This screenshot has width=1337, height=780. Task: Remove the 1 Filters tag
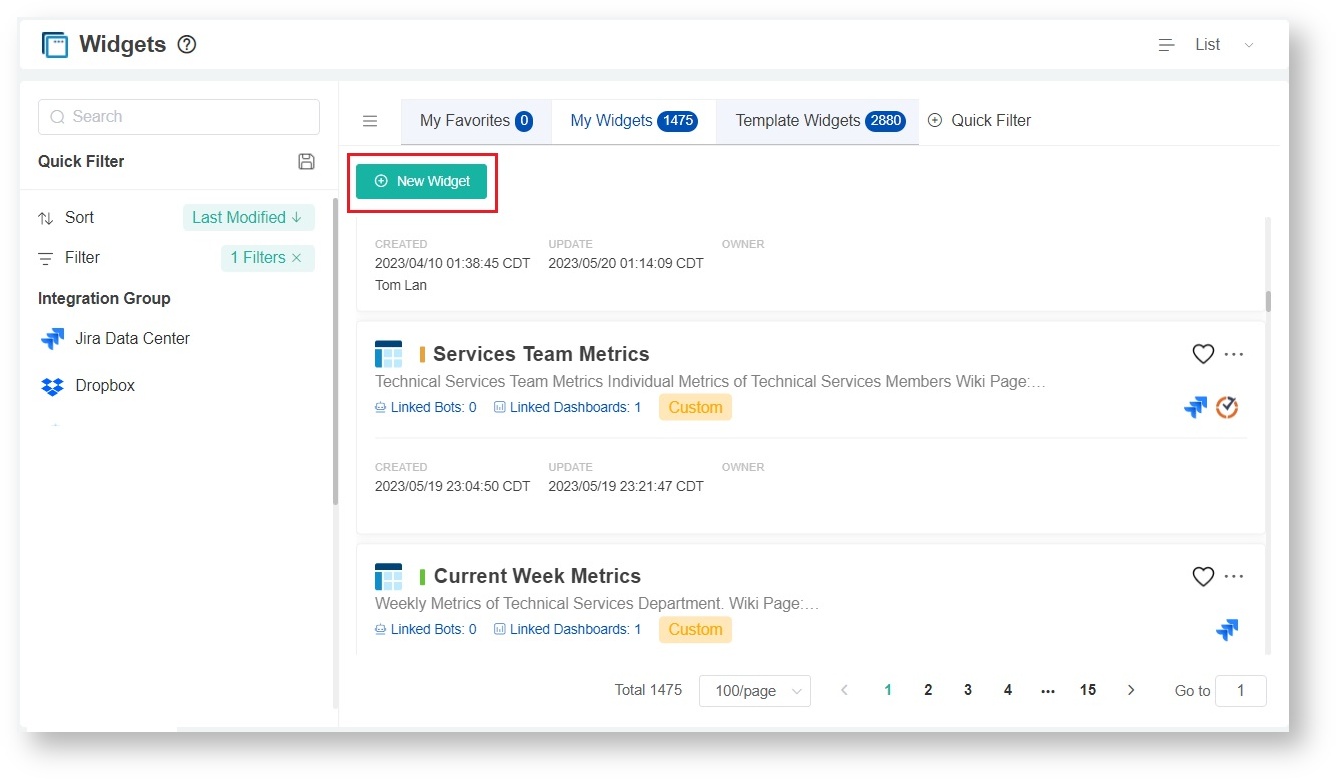pyautogui.click(x=296, y=258)
